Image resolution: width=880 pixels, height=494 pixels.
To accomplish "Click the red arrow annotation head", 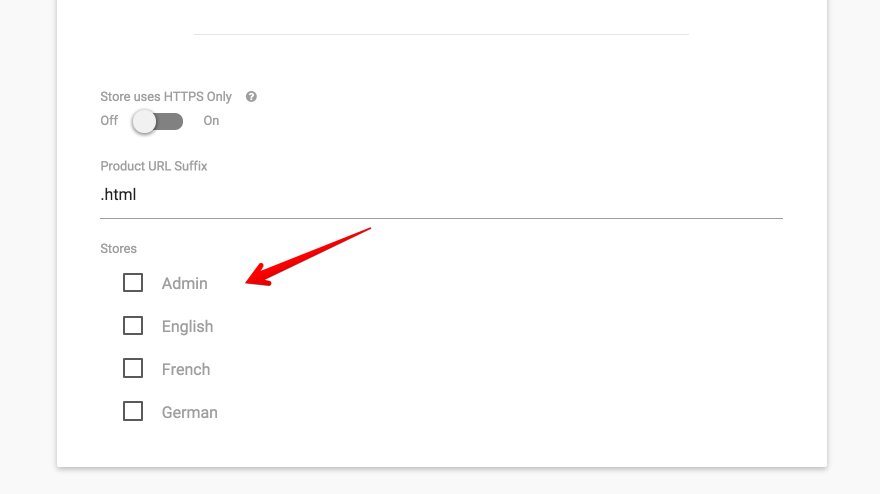I will 257,277.
